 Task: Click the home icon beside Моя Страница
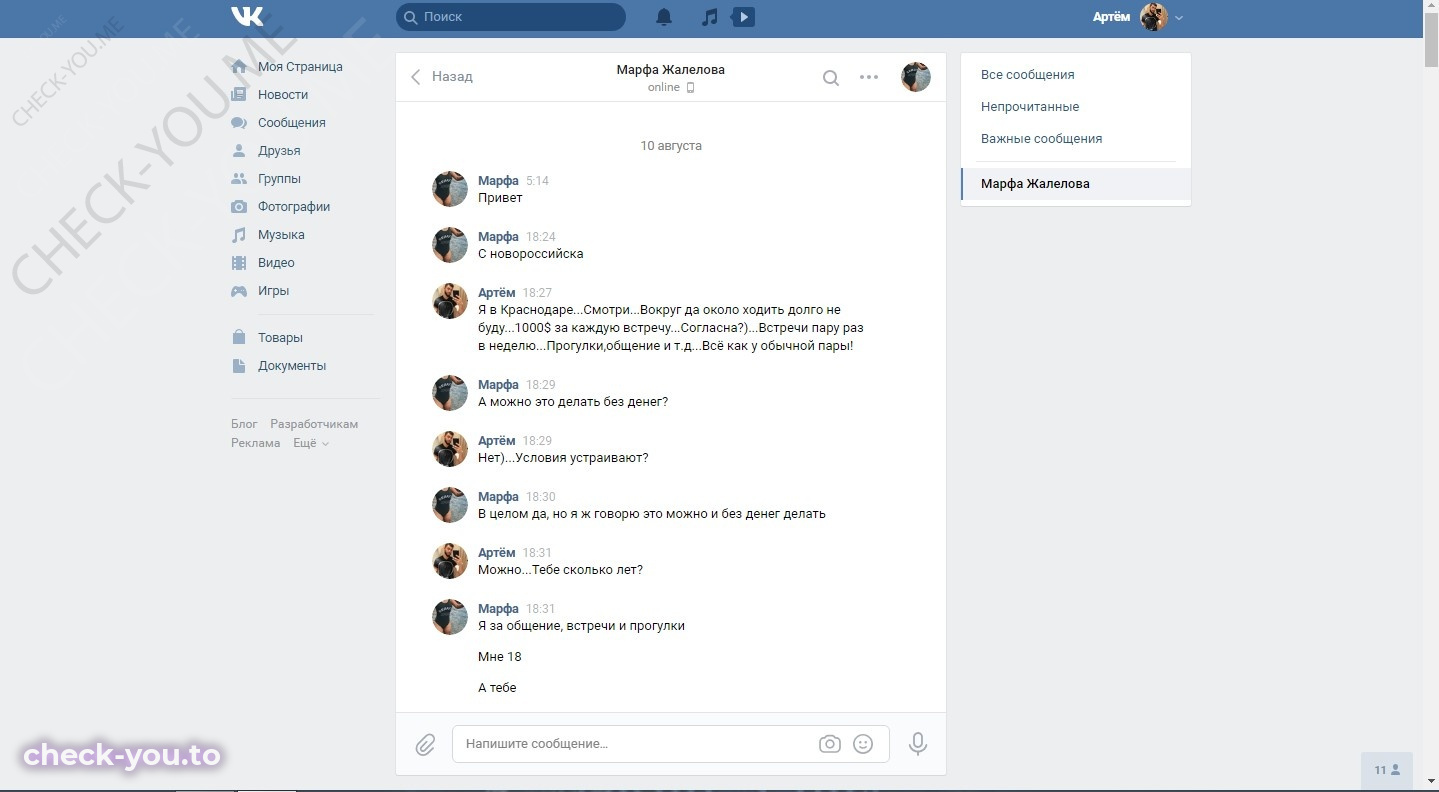239,67
